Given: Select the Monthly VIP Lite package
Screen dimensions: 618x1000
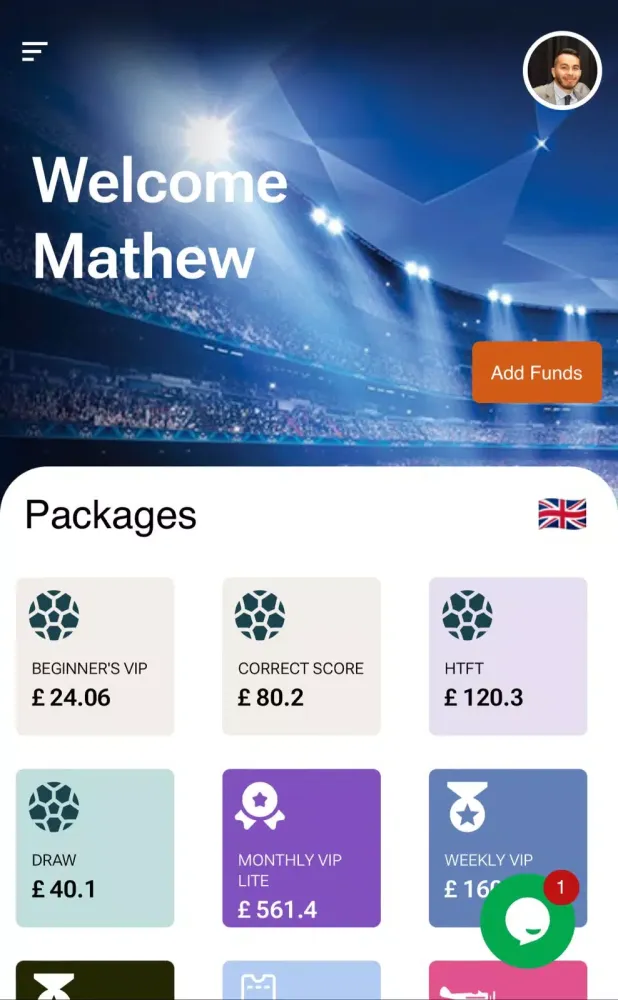Looking at the screenshot, I should point(301,848).
